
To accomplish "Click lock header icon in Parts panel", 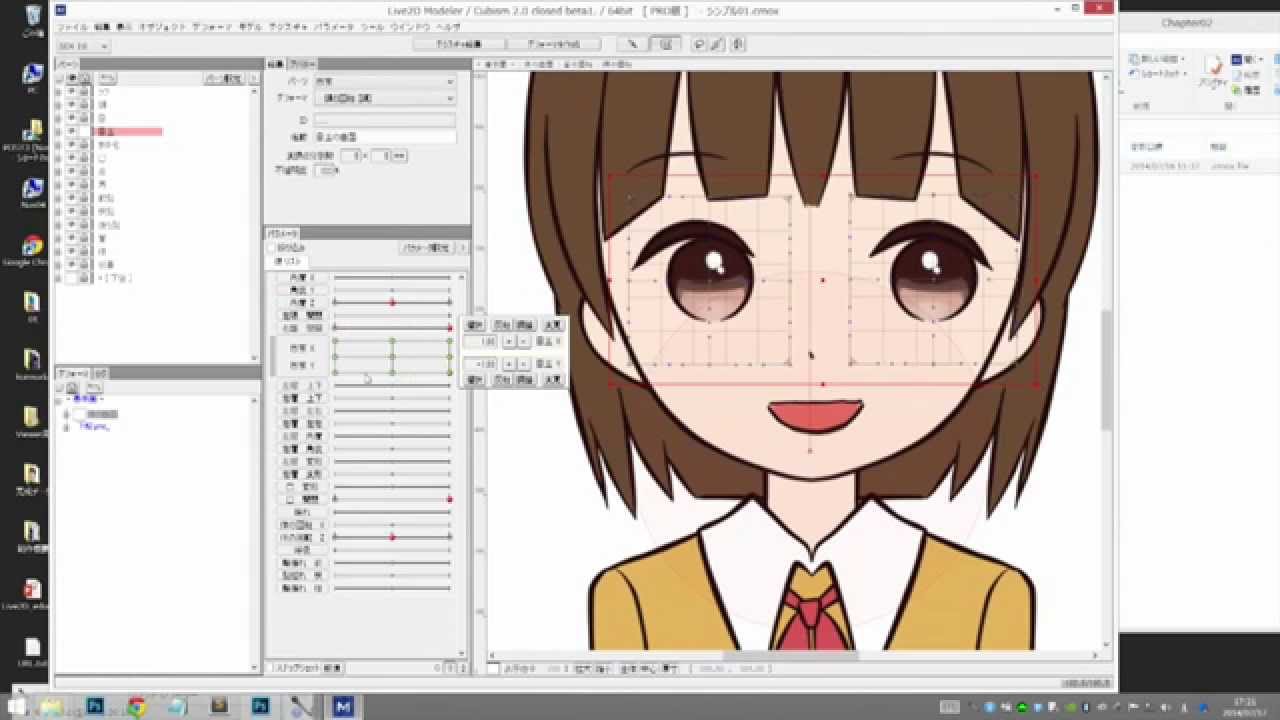I will click(x=85, y=78).
